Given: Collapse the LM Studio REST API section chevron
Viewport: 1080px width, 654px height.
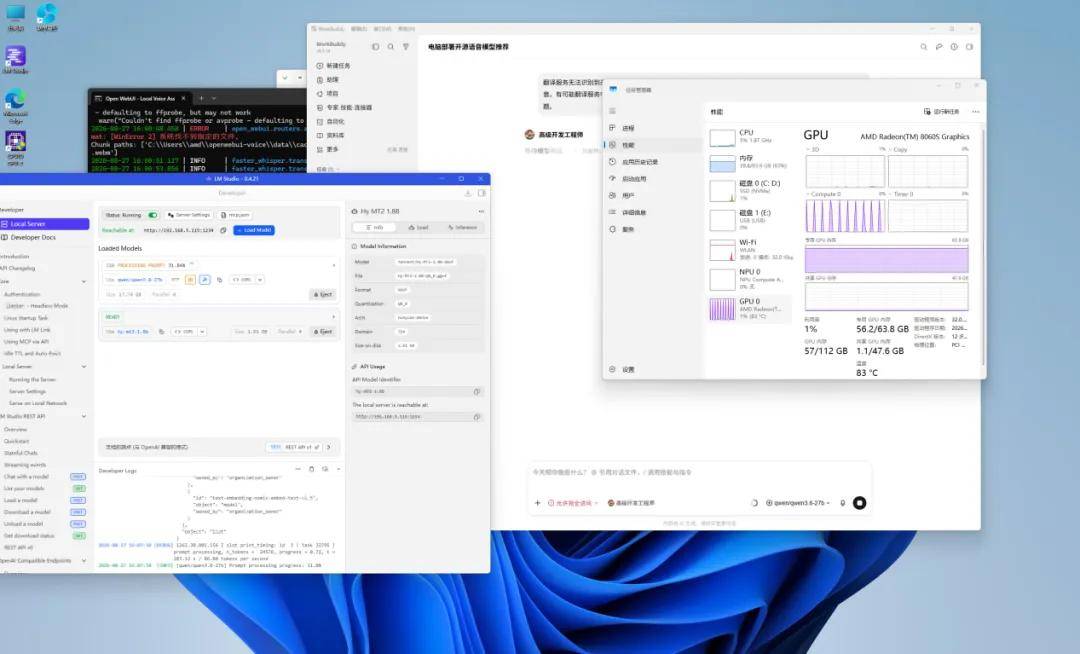Looking at the screenshot, I should coord(84,416).
